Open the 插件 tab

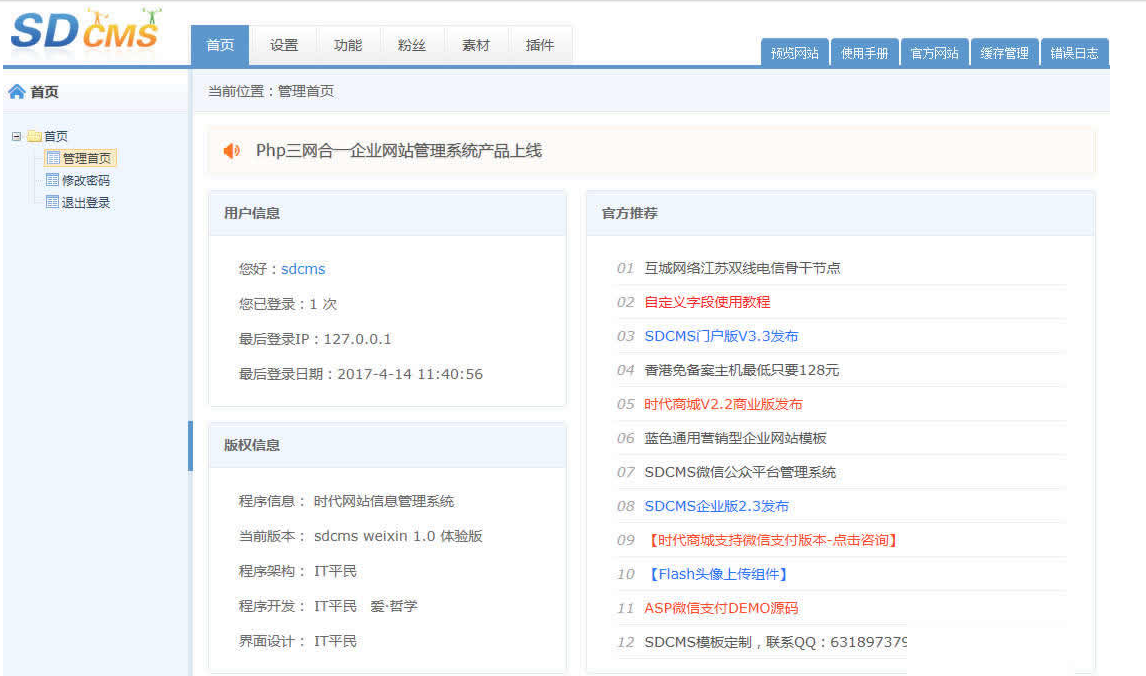[x=540, y=44]
